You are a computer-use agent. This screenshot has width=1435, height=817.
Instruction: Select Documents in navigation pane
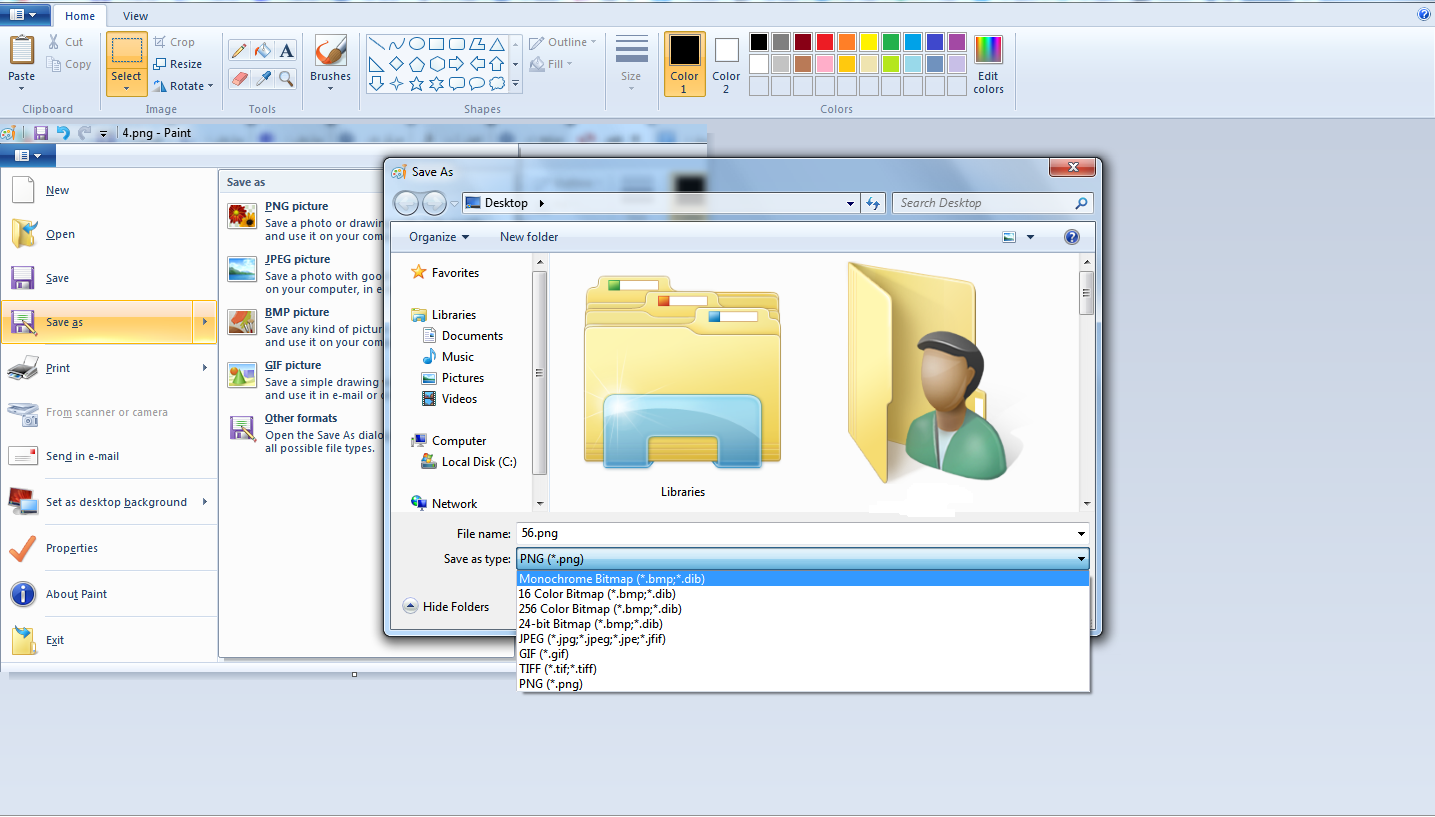pyautogui.click(x=472, y=336)
